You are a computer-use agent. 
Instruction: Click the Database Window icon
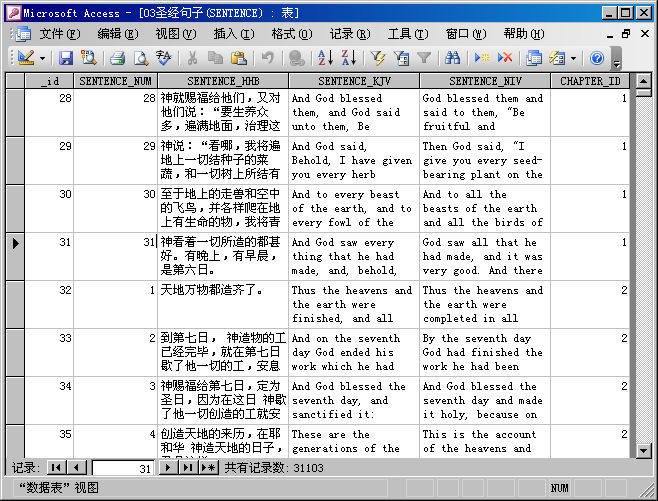coord(533,57)
